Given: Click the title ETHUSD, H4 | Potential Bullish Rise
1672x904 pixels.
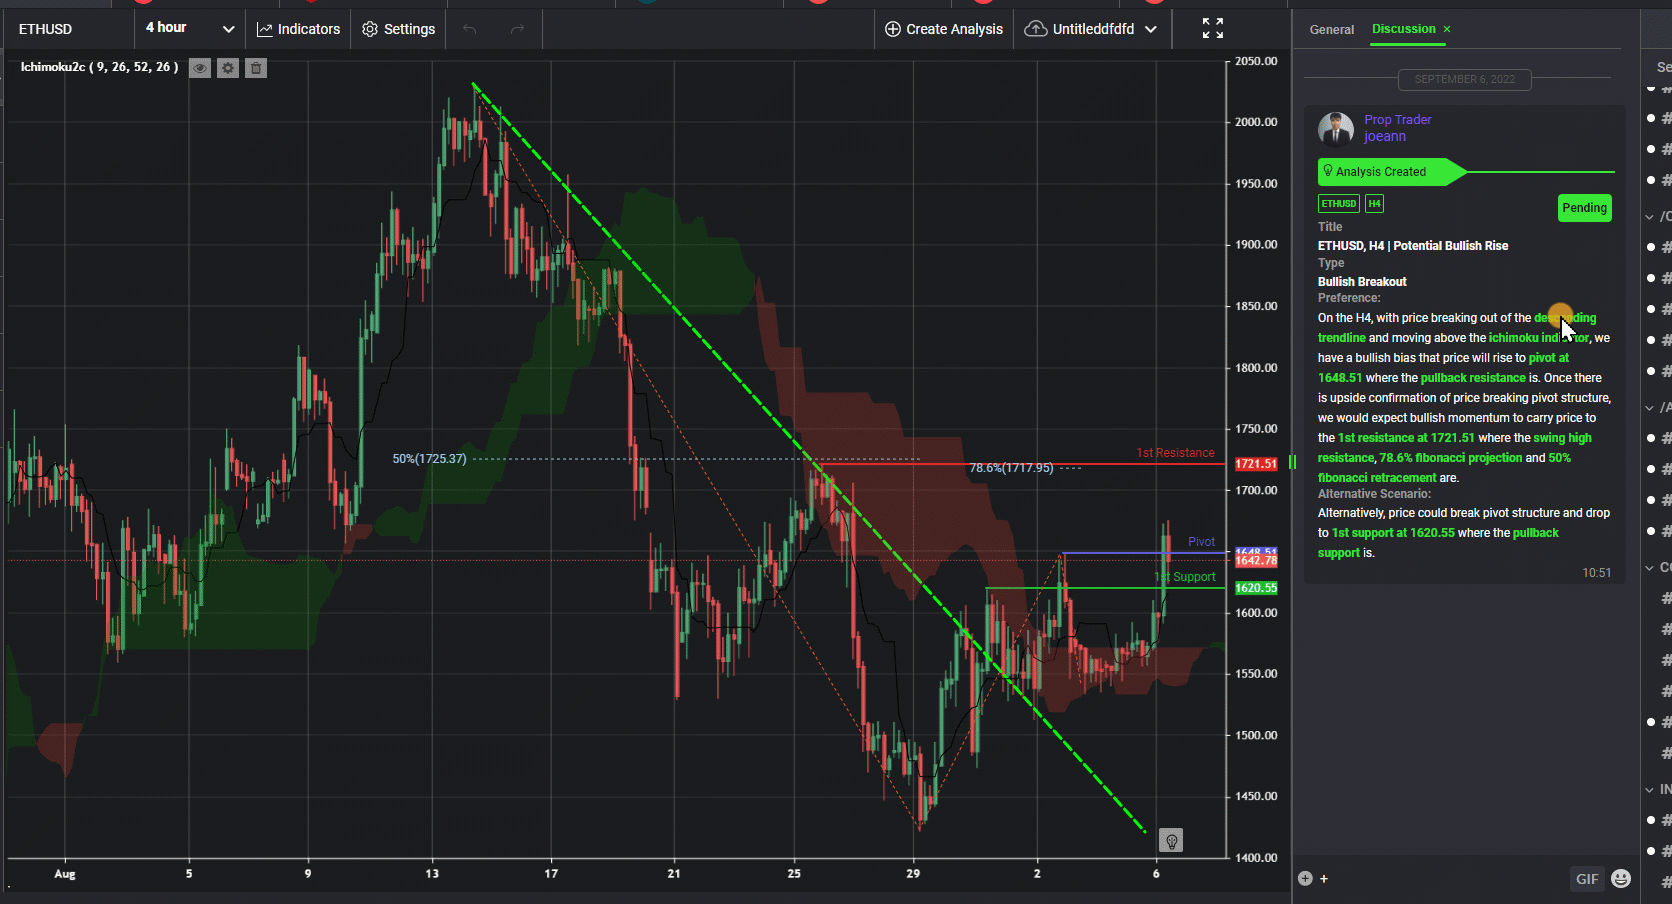Looking at the screenshot, I should tap(1412, 246).
